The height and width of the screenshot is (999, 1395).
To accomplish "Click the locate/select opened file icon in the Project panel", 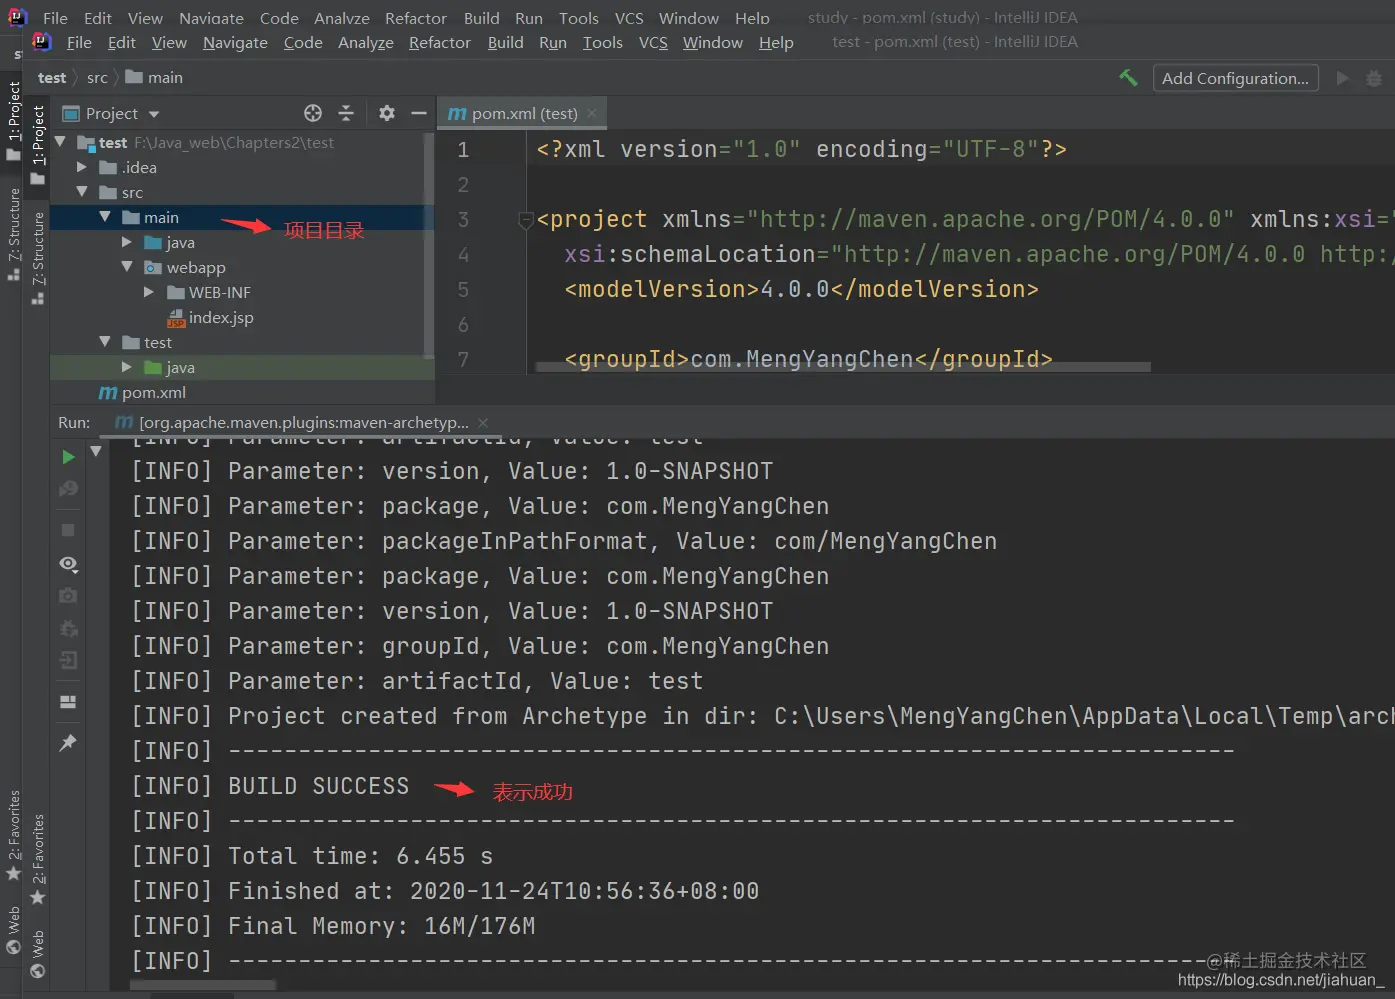I will point(313,113).
